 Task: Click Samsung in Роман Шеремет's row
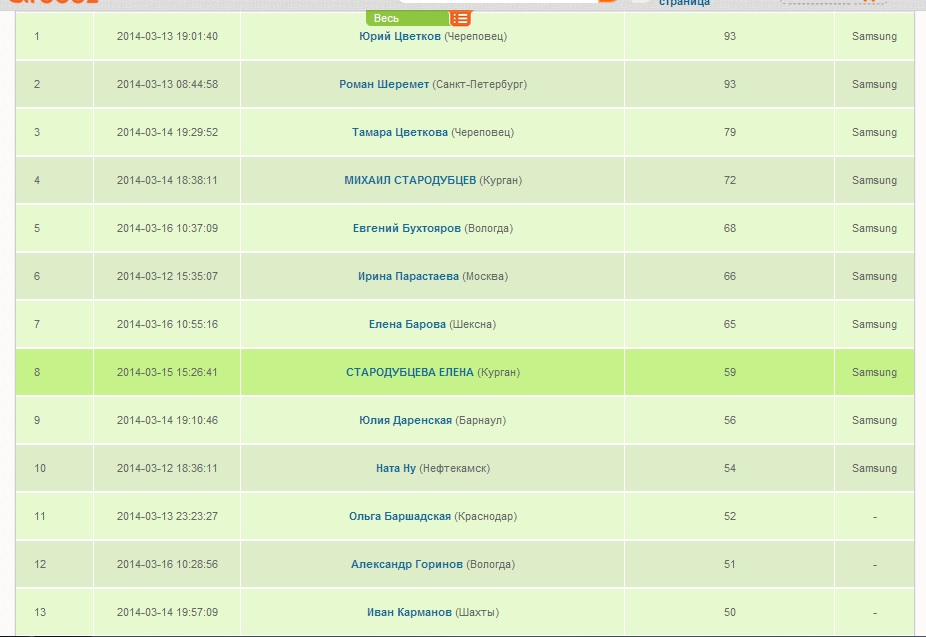pos(874,84)
